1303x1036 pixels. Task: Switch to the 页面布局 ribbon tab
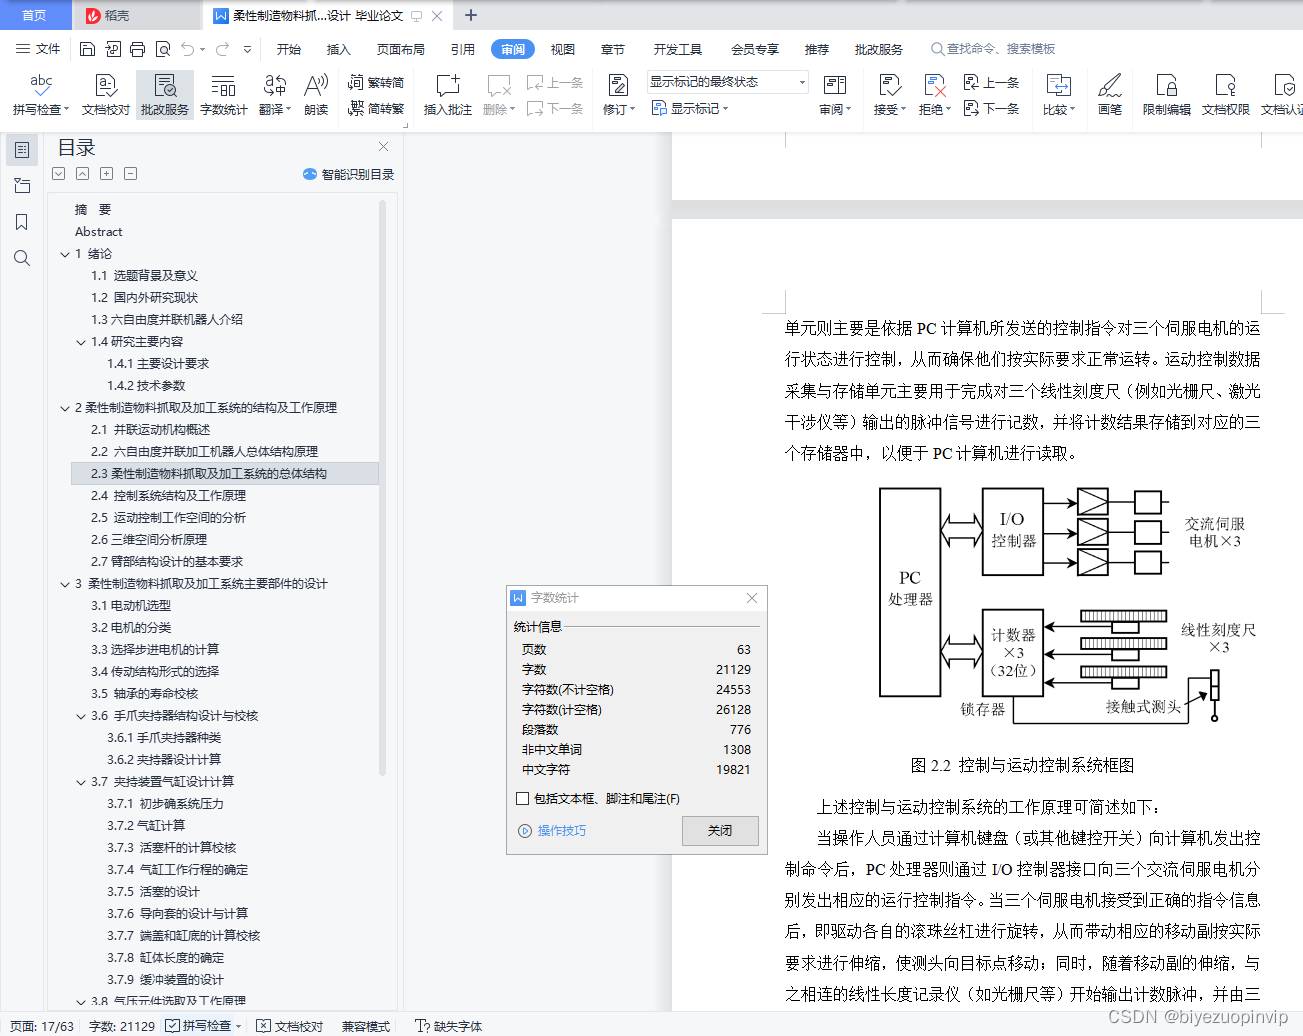click(400, 49)
